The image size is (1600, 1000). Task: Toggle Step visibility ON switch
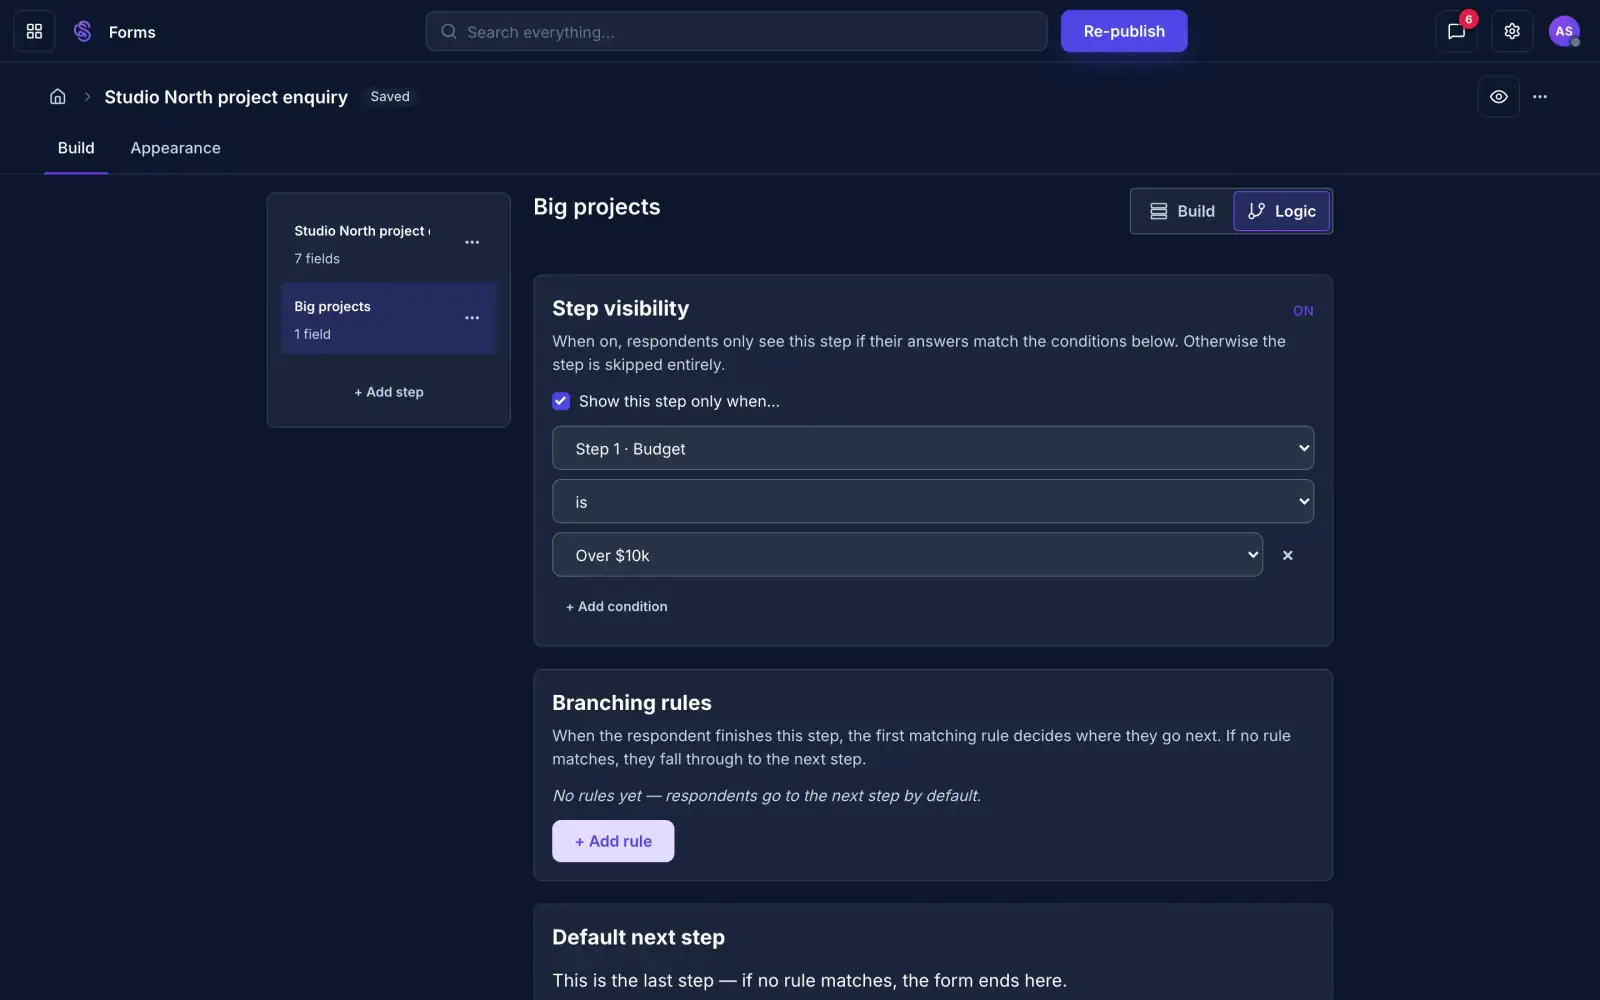[x=1303, y=311]
